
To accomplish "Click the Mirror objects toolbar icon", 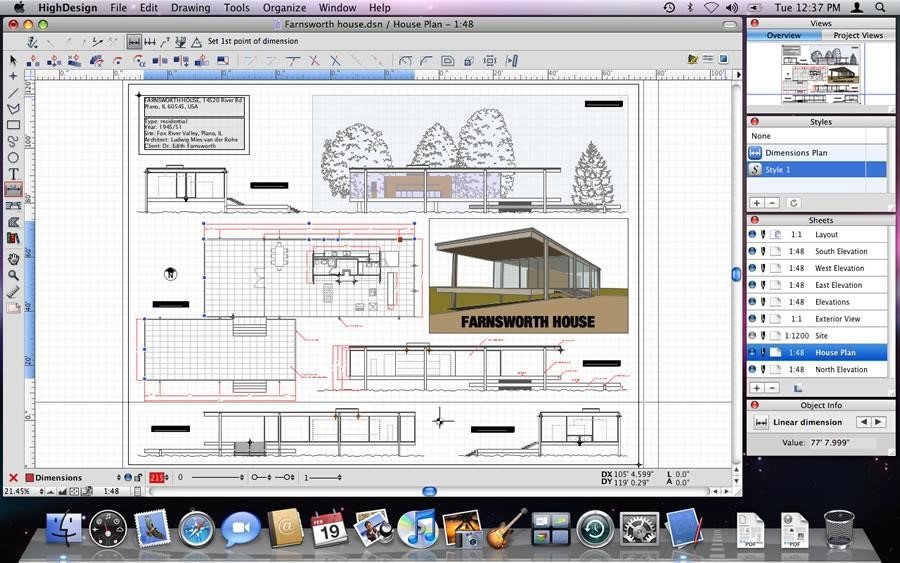I will 160,60.
